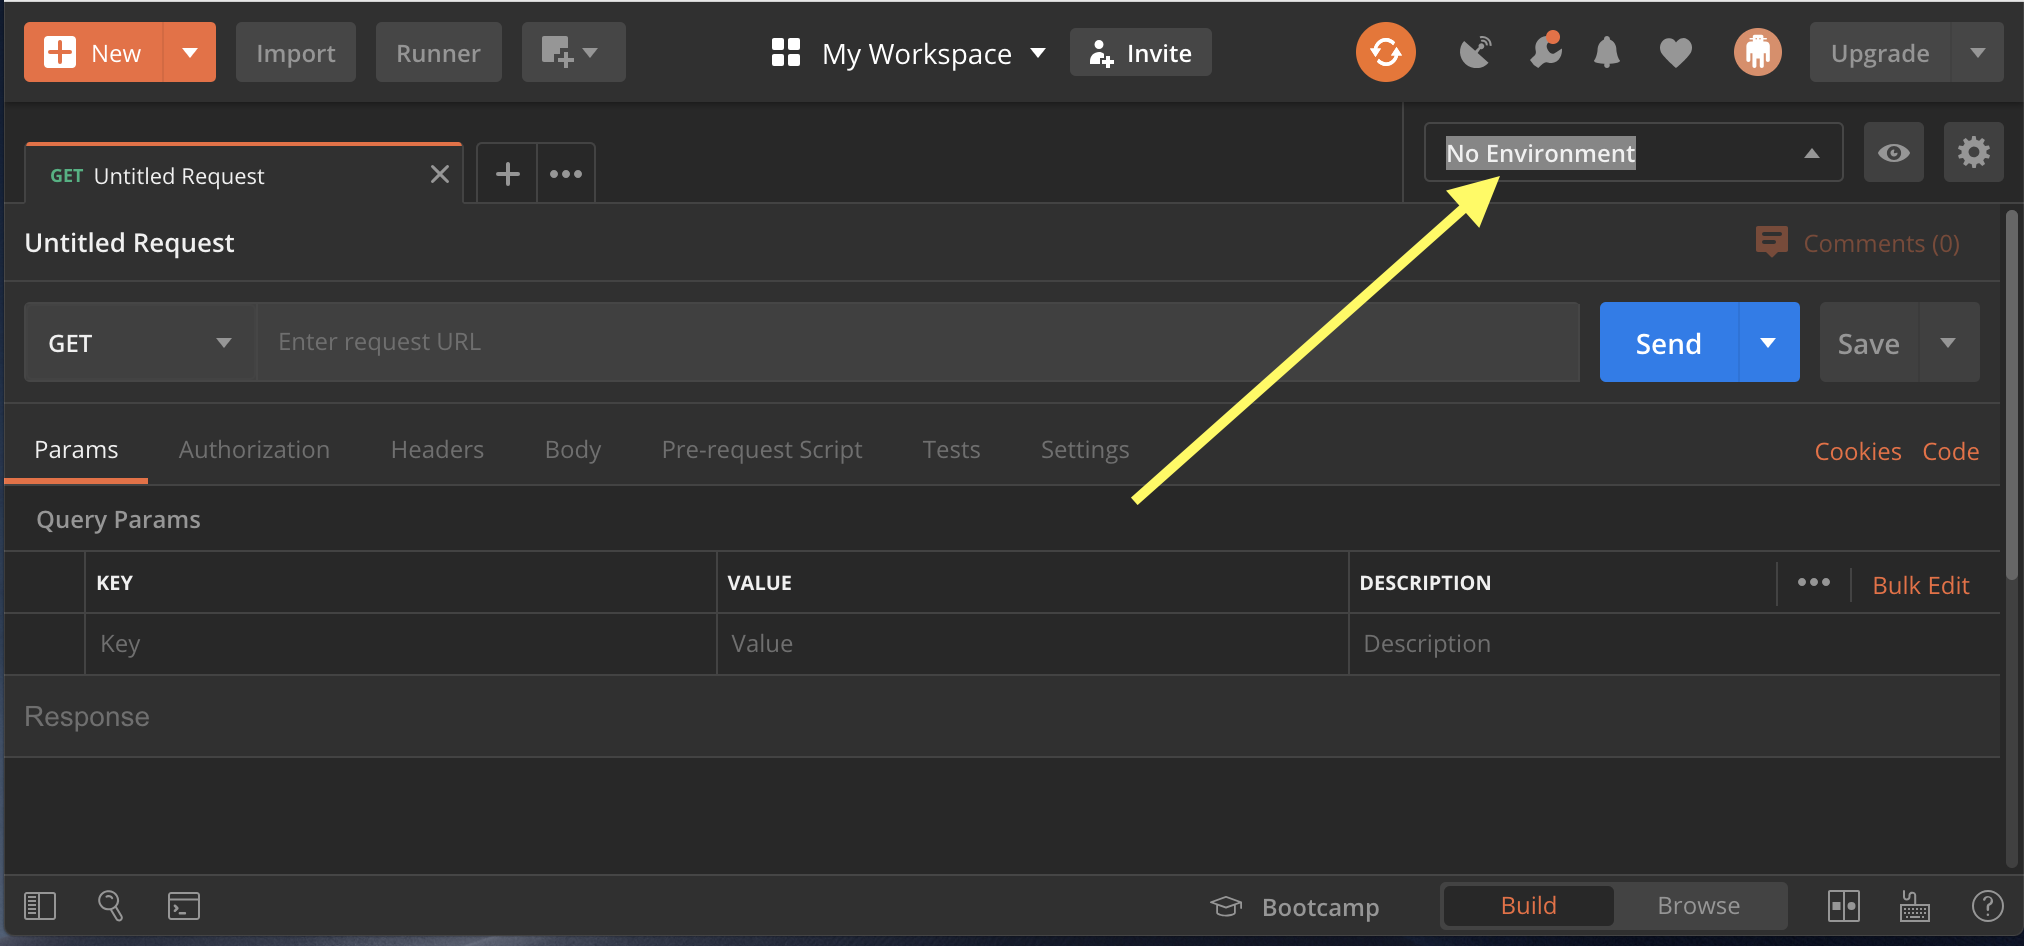Viewport: 2024px width, 946px height.
Task: Open the Postman Console icon
Action: pos(184,906)
